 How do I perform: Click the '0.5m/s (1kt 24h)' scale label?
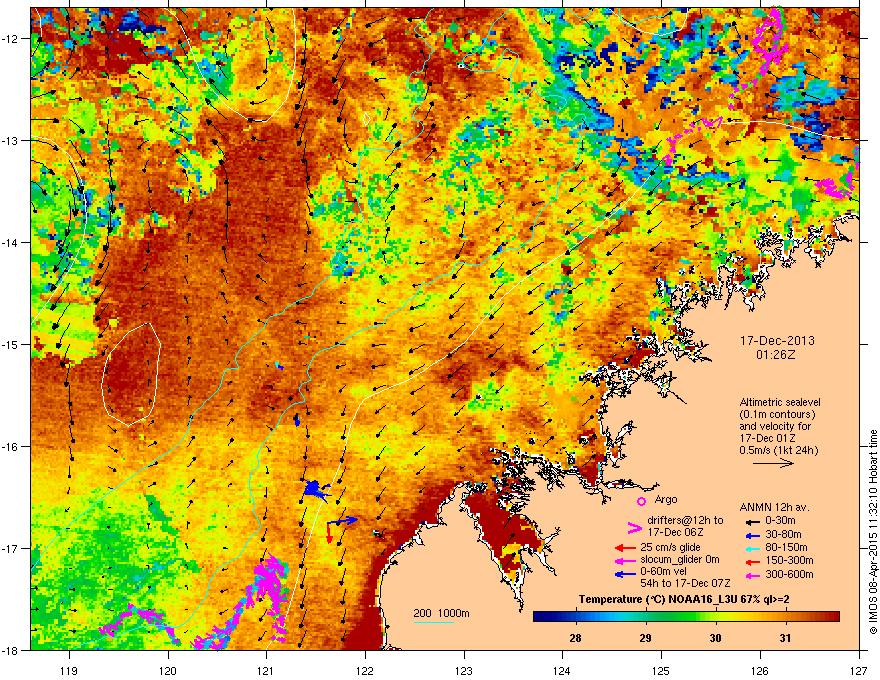point(778,450)
